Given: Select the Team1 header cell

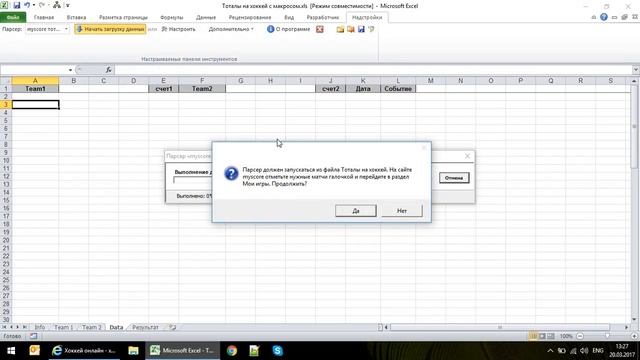Looking at the screenshot, I should [35, 89].
